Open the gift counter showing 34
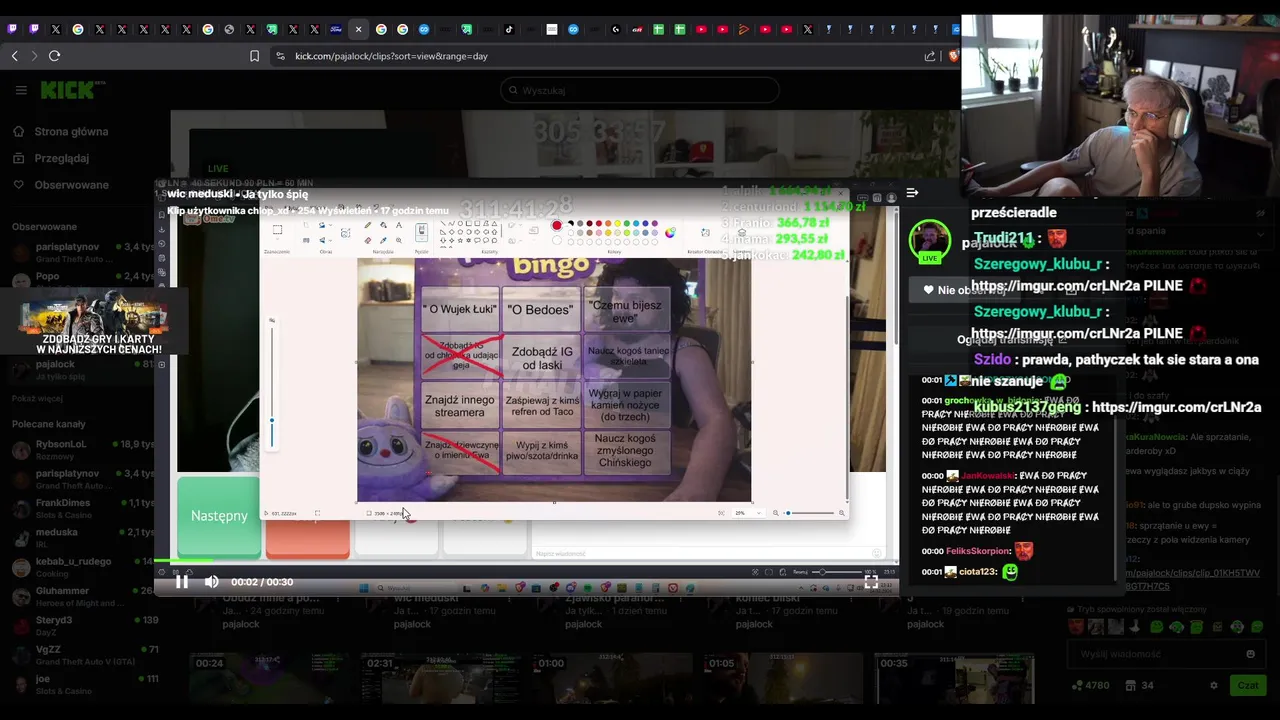Screen dimensions: 1280x720 [1139, 685]
